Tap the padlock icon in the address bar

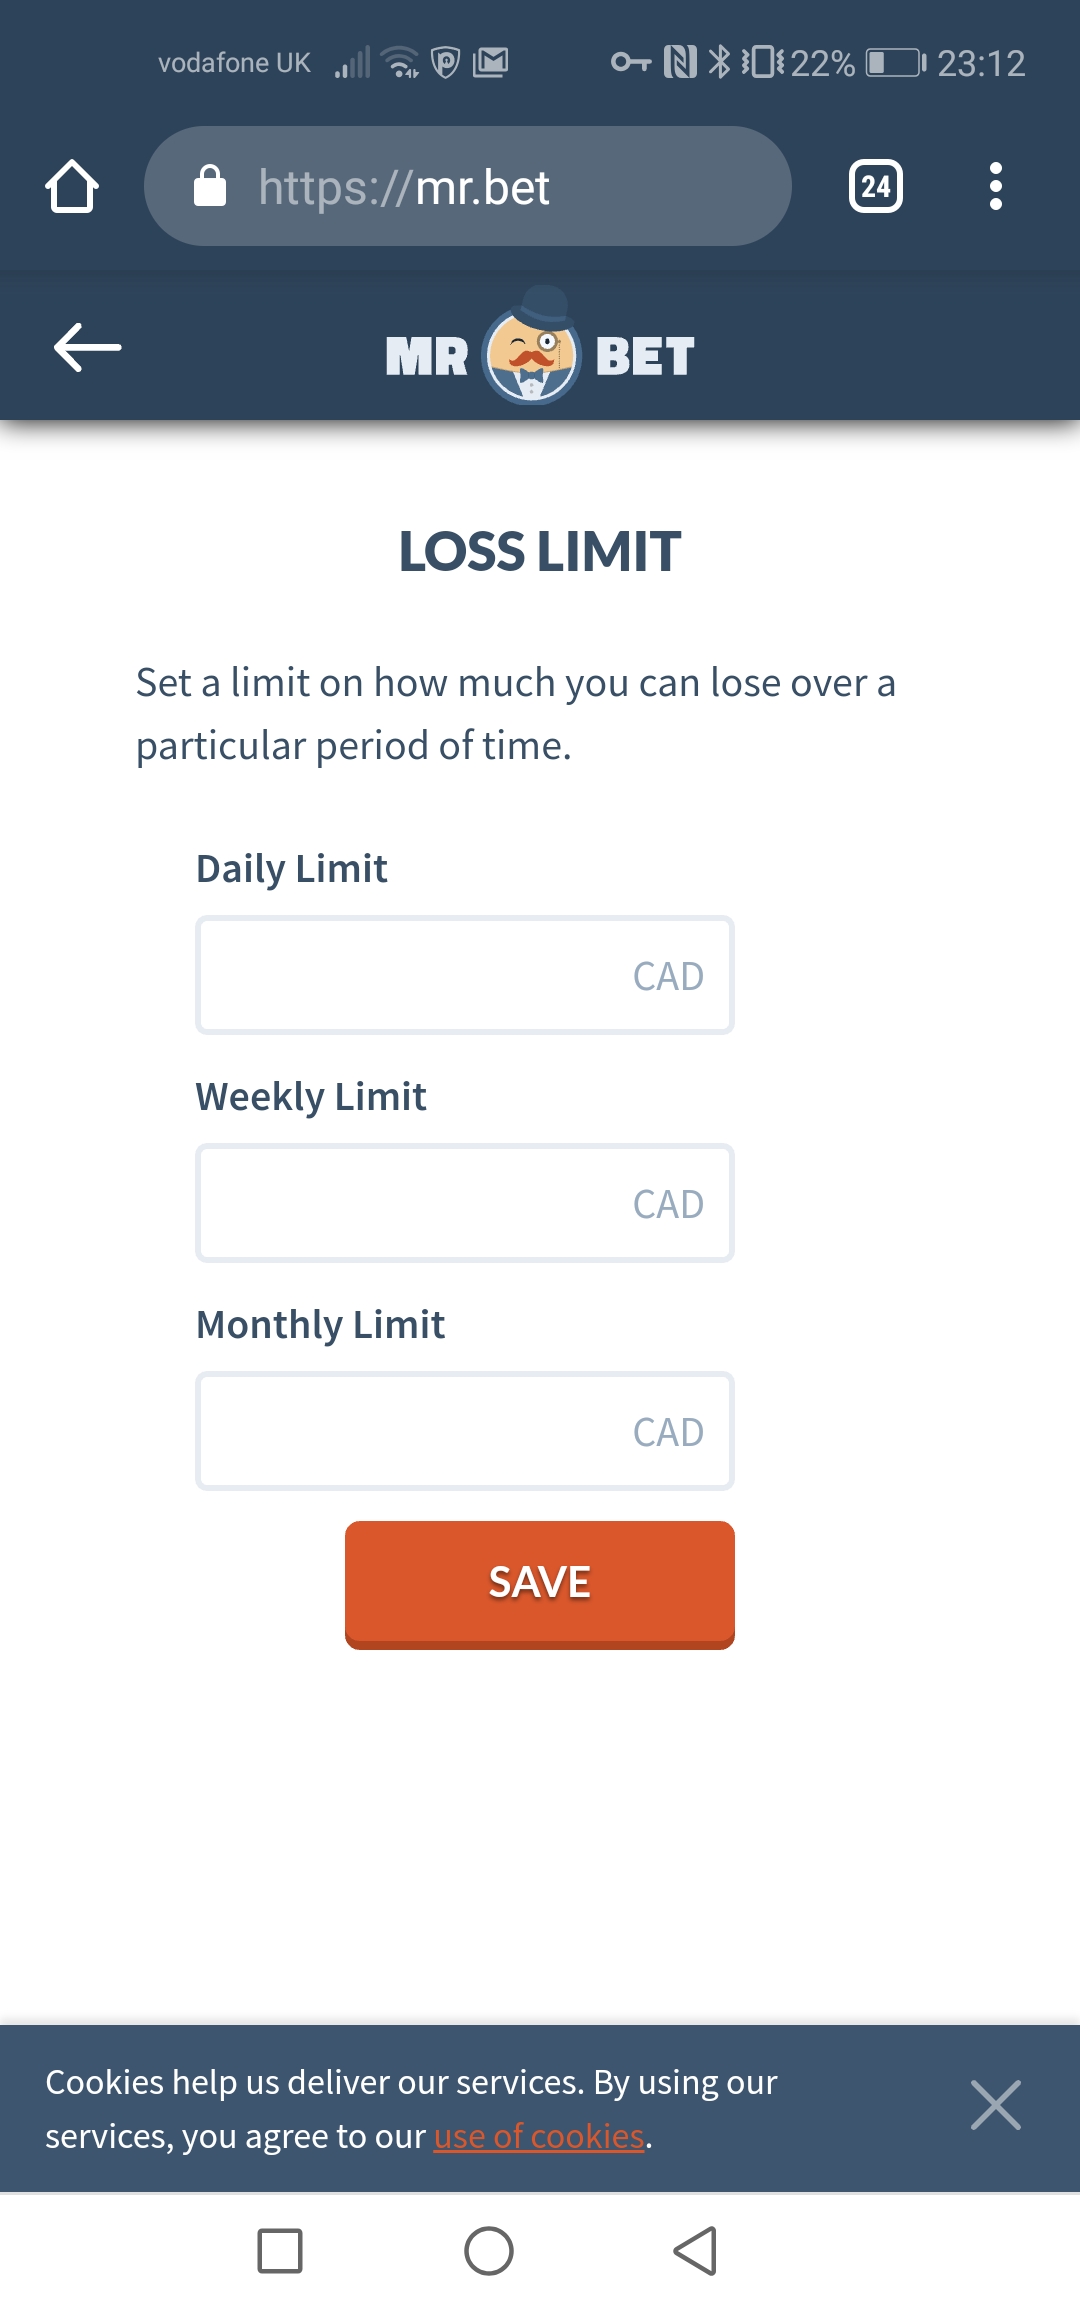point(210,186)
